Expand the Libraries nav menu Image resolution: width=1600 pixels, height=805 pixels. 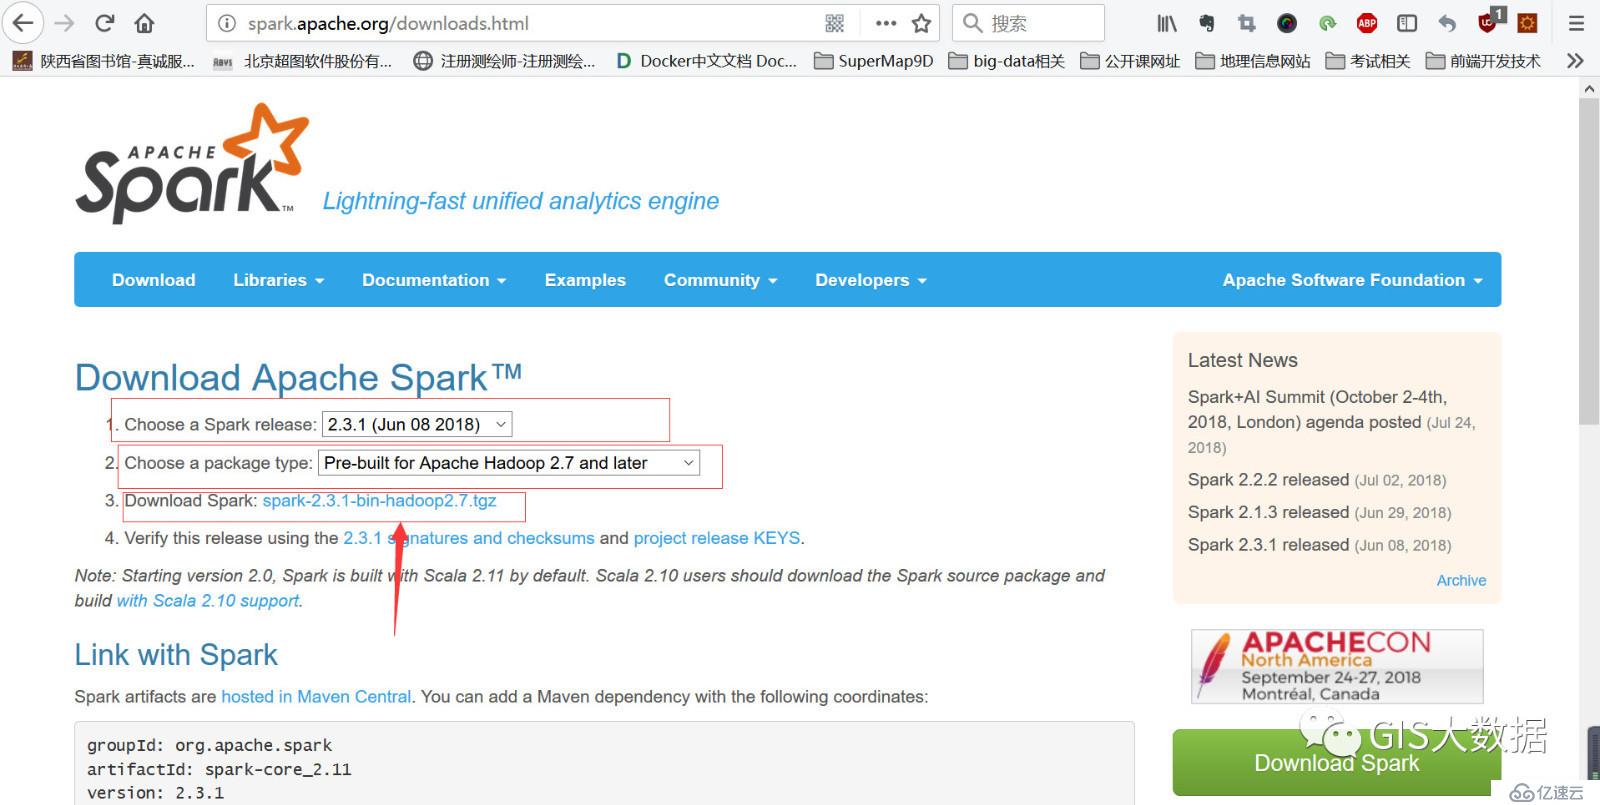[x=278, y=280]
